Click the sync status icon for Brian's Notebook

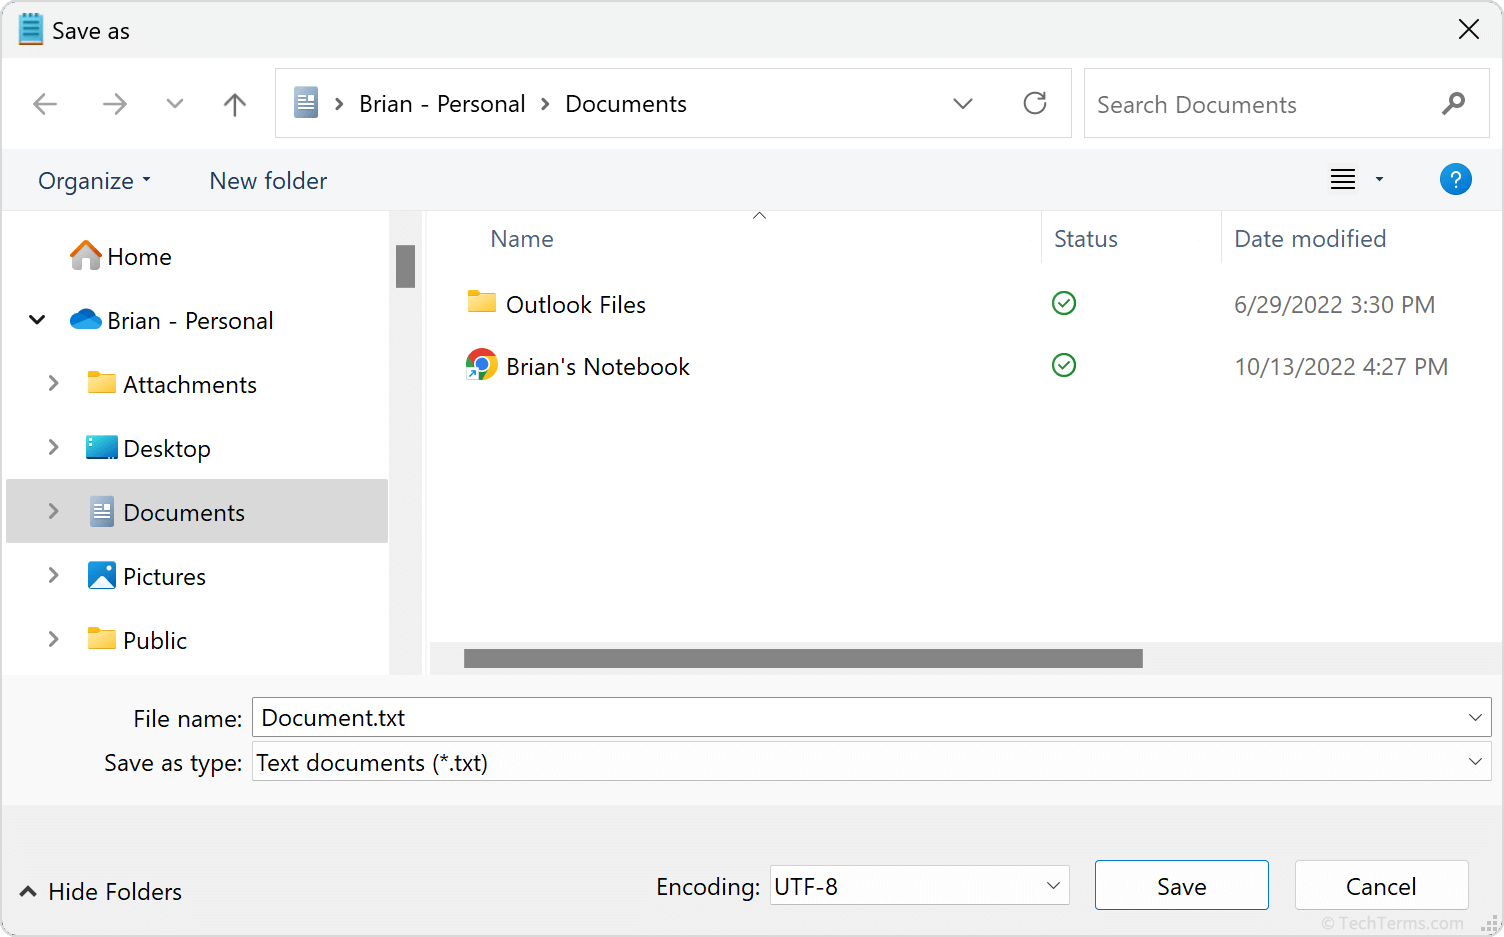(1063, 365)
